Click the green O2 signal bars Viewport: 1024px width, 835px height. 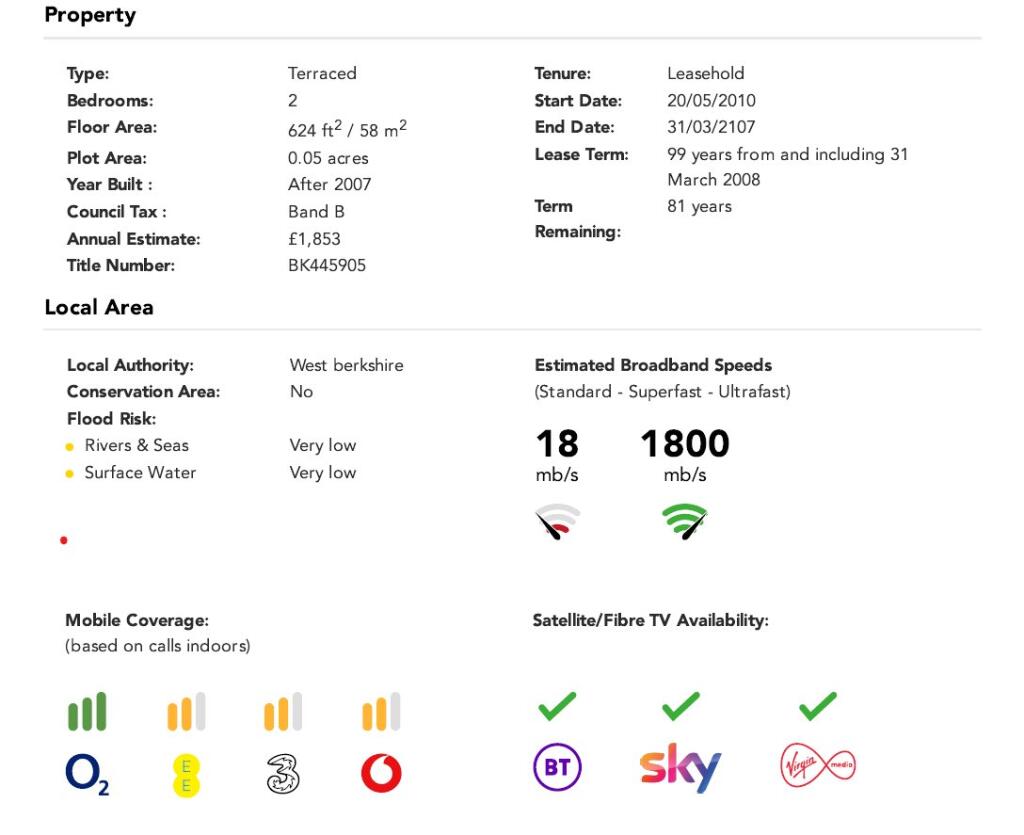(87, 712)
